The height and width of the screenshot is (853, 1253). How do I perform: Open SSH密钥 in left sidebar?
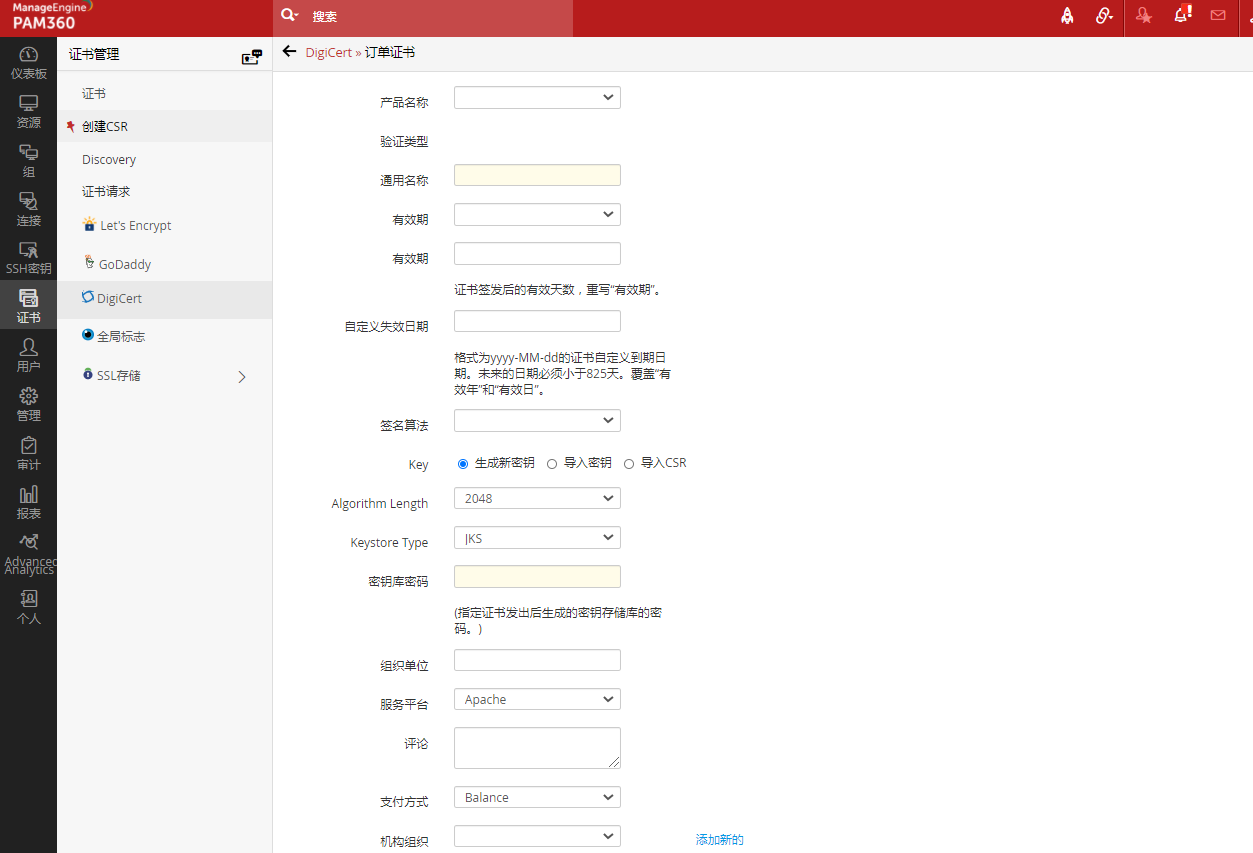click(28, 258)
